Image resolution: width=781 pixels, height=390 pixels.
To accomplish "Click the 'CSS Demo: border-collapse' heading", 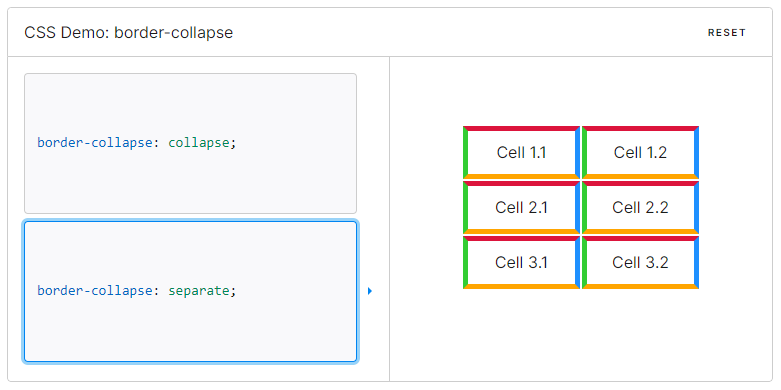I will 129,33.
